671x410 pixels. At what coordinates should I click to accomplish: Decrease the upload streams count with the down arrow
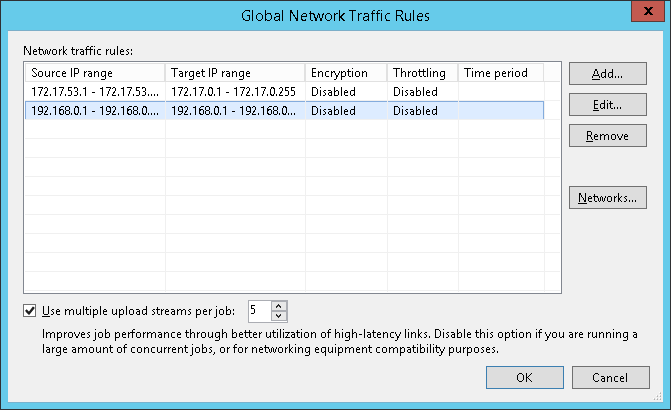(x=279, y=316)
